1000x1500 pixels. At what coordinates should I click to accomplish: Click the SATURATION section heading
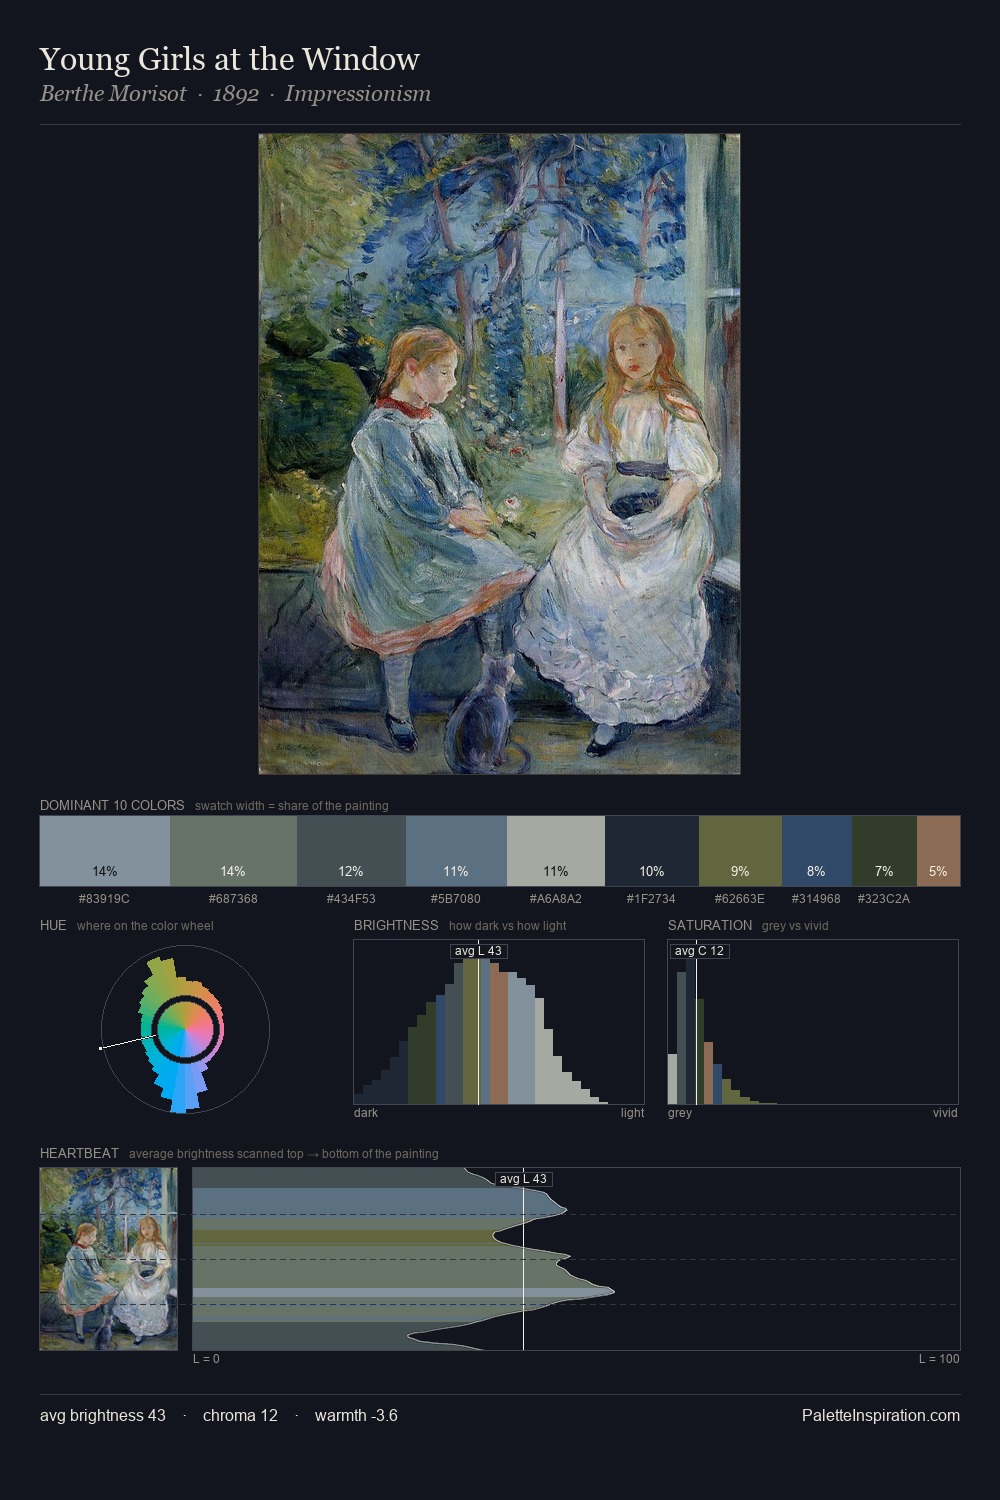[710, 925]
